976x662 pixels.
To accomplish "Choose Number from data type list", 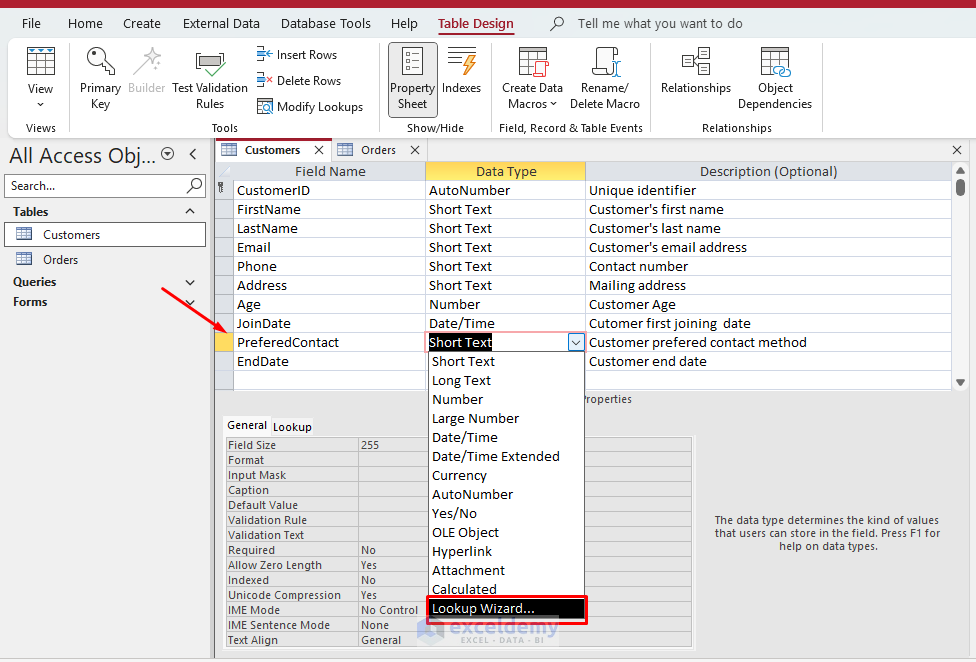I will [x=507, y=399].
